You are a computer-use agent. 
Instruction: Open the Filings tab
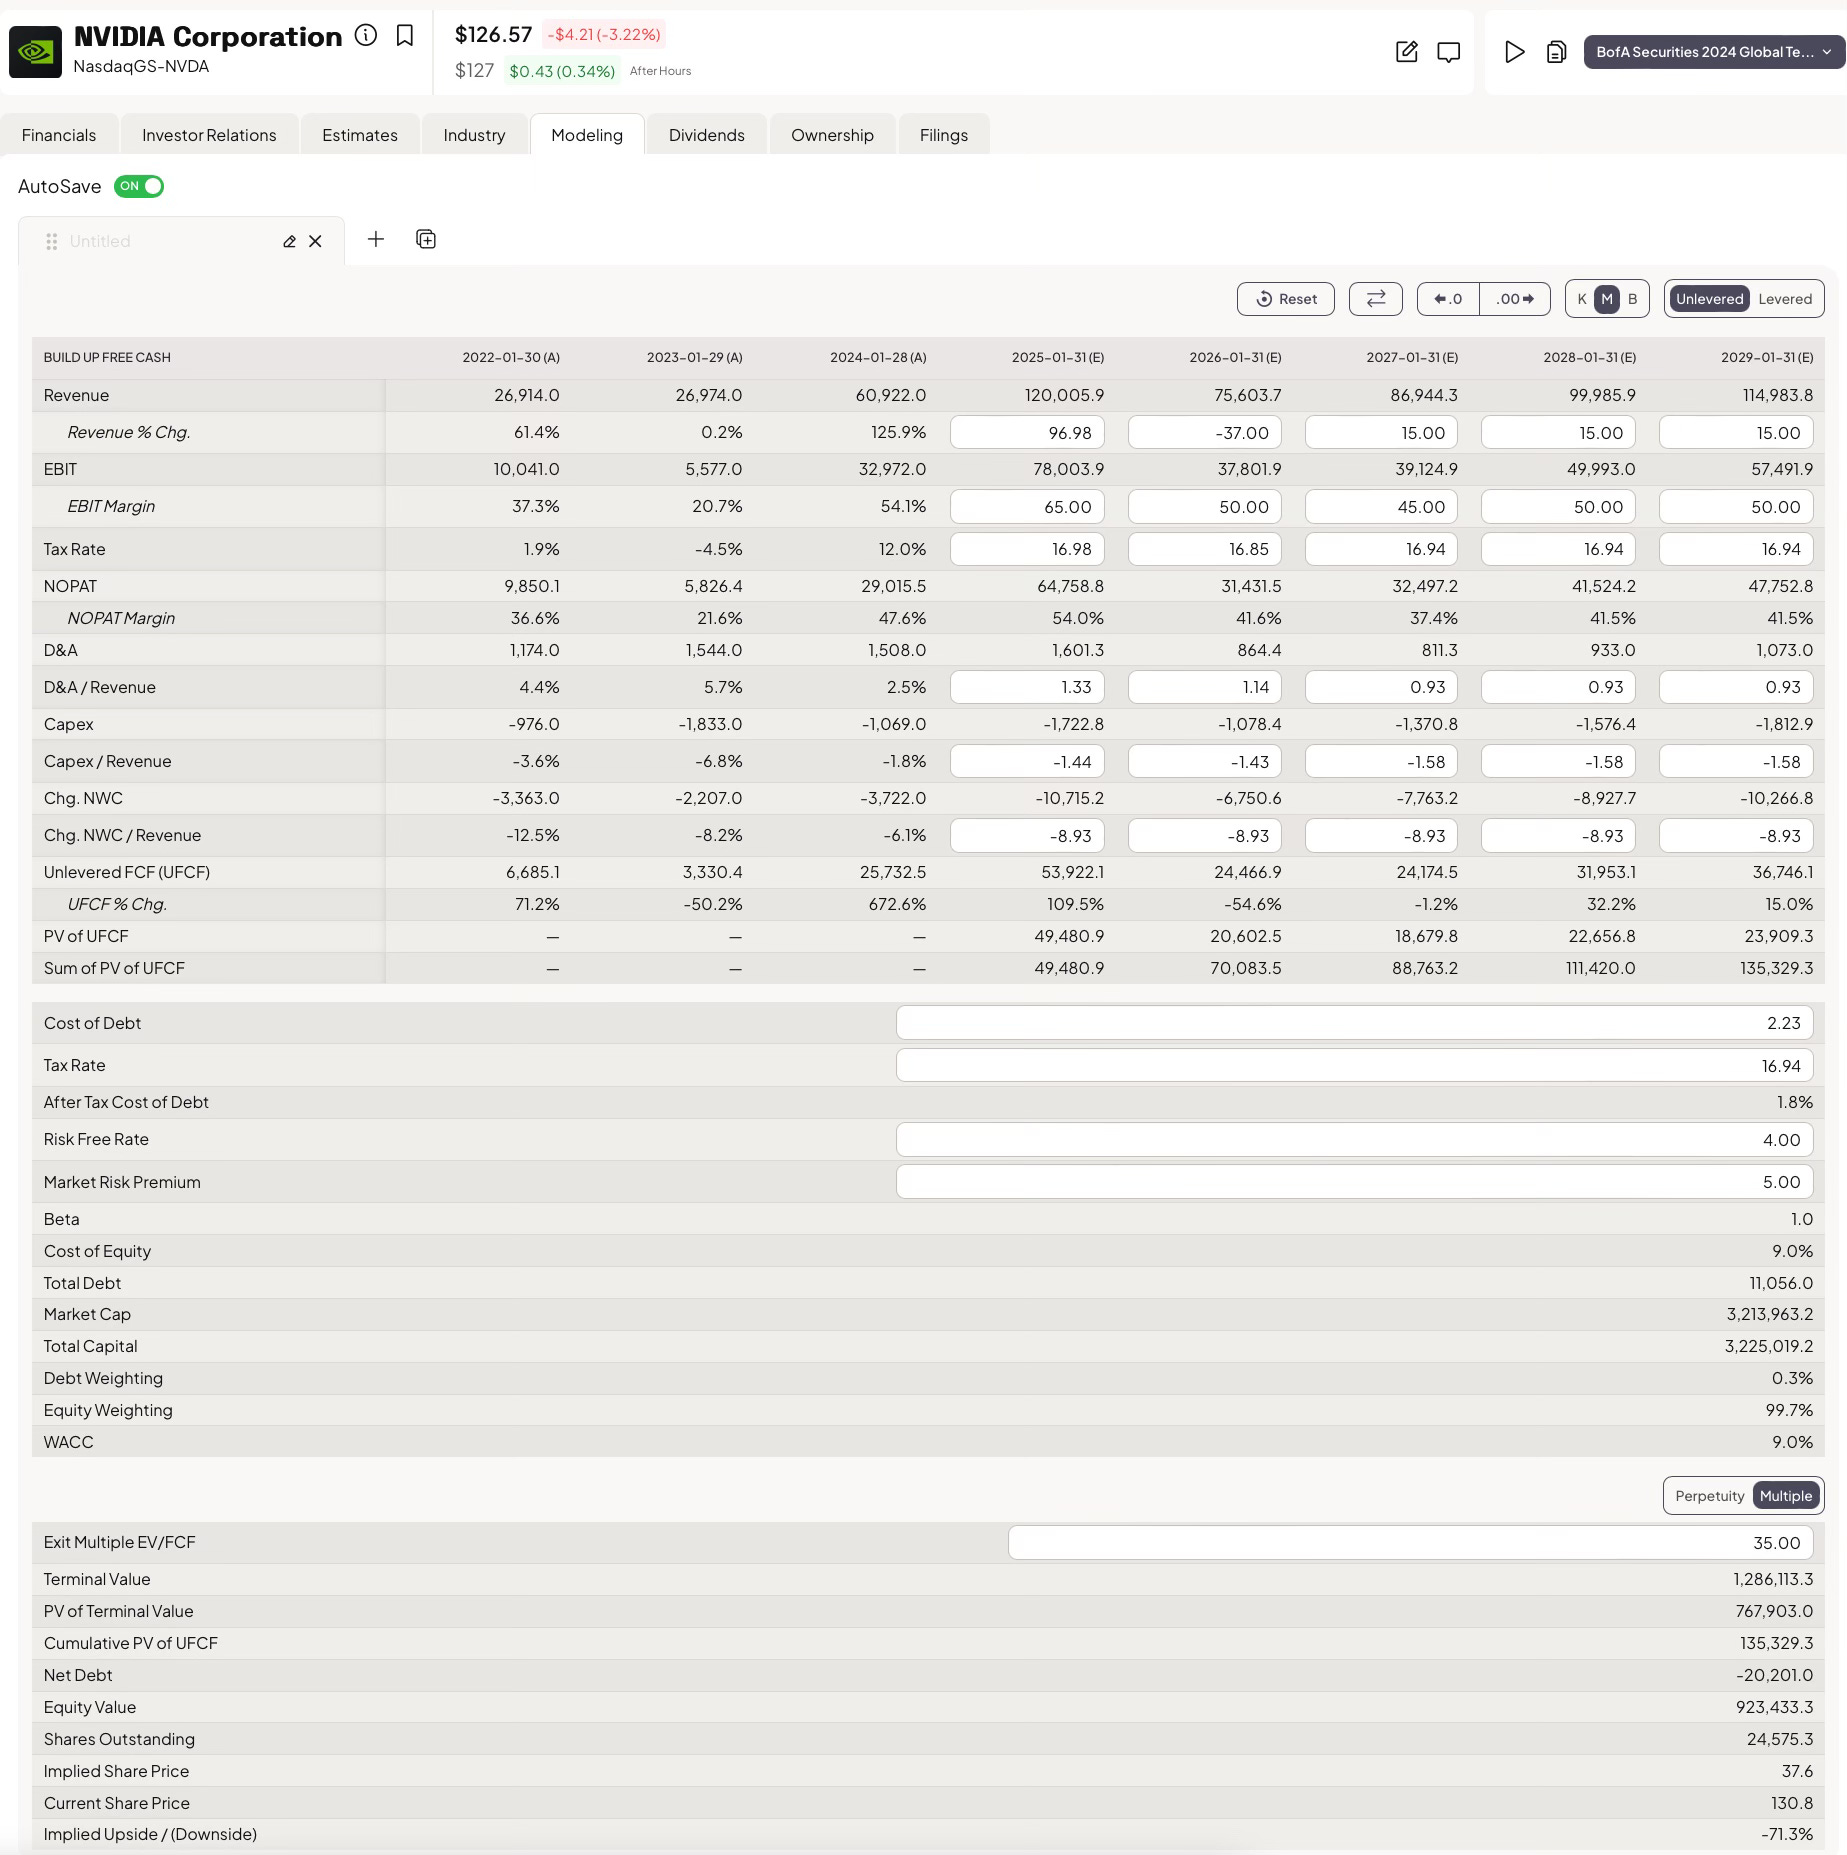tap(944, 135)
